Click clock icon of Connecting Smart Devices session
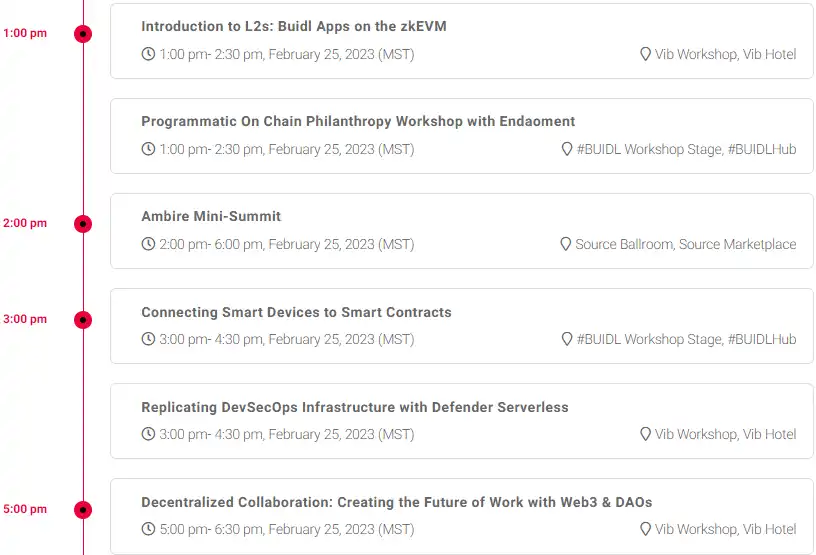816x555 pixels. [x=148, y=339]
